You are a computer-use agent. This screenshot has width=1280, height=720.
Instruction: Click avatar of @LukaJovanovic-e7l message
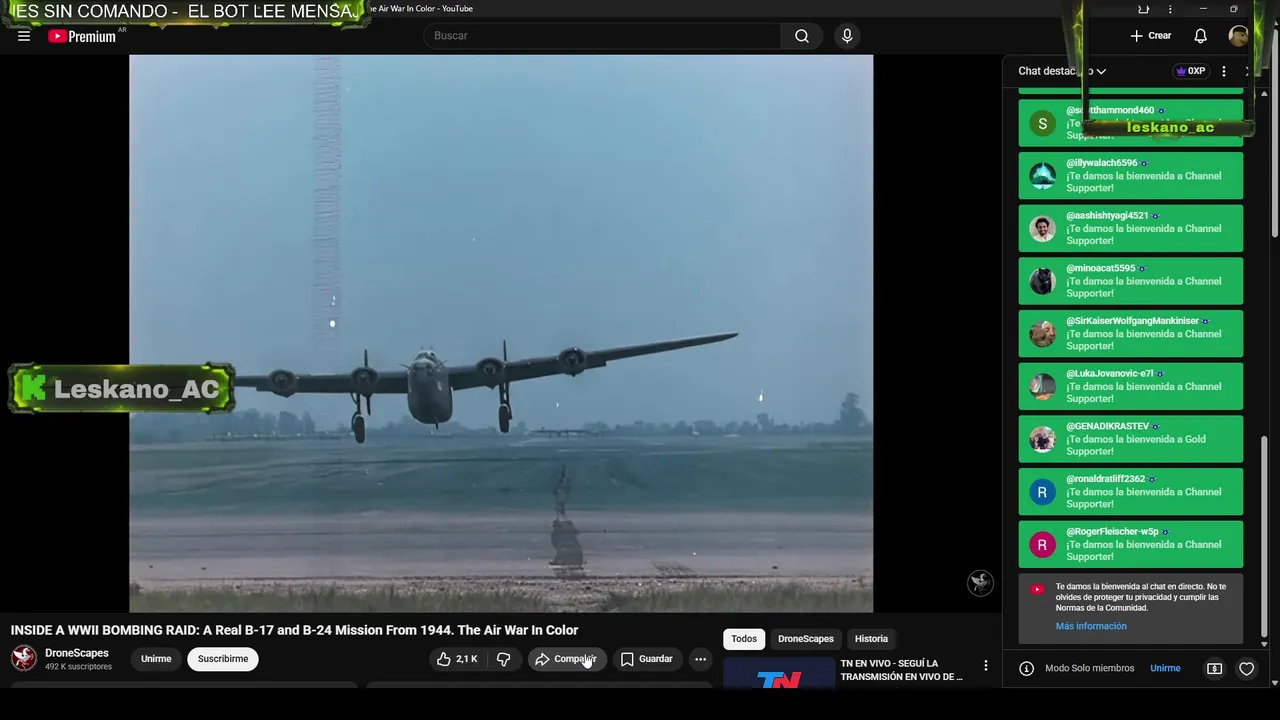pyautogui.click(x=1042, y=387)
